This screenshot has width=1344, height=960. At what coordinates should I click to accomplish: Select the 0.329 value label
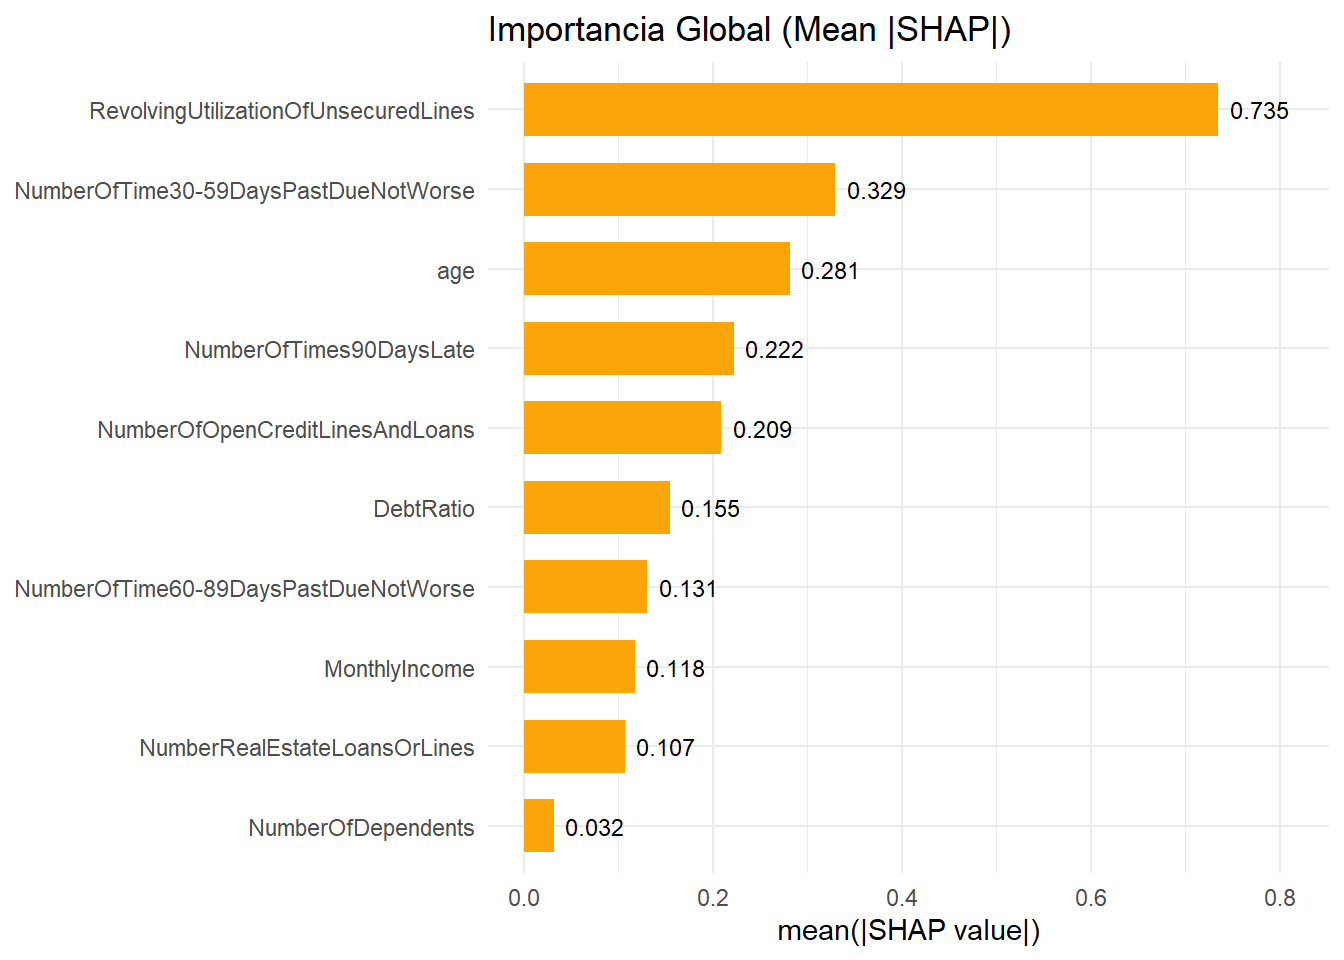click(x=876, y=191)
